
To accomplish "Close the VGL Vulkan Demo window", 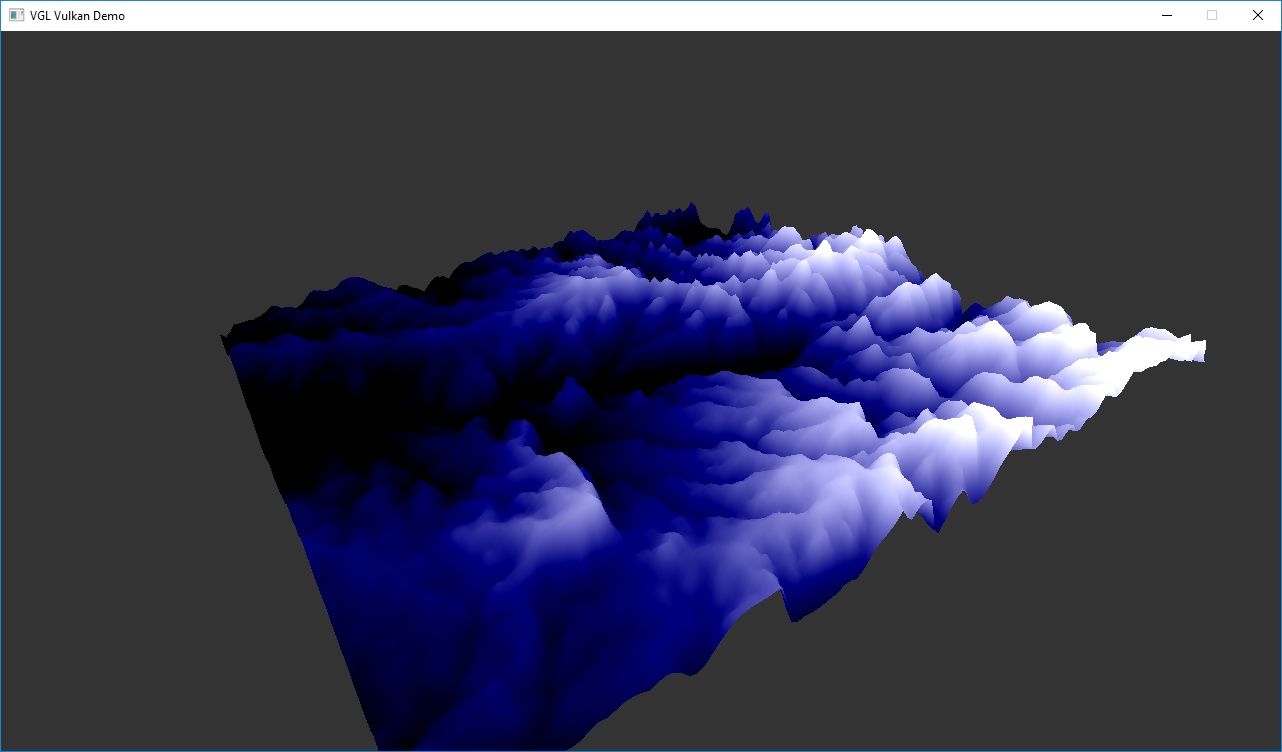I will pyautogui.click(x=1258, y=15).
